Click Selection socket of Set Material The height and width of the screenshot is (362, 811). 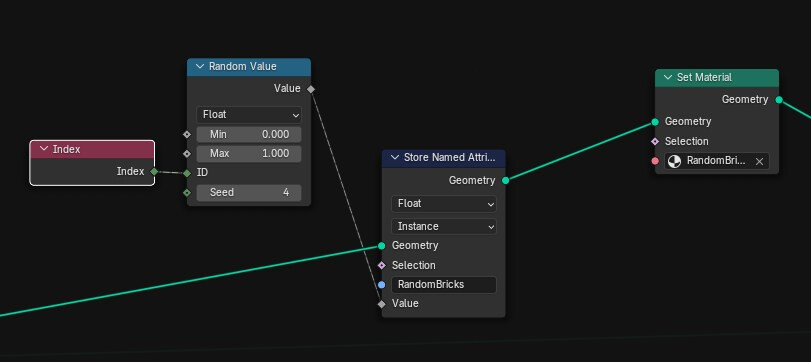coord(655,141)
